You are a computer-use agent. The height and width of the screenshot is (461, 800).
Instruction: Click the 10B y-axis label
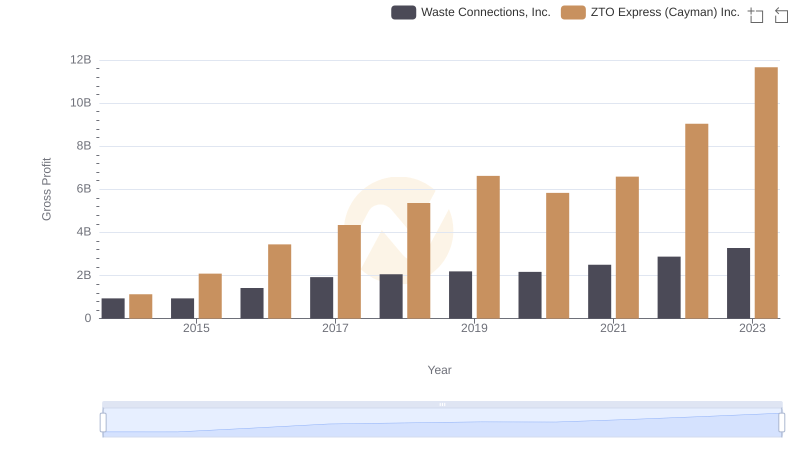(x=81, y=103)
